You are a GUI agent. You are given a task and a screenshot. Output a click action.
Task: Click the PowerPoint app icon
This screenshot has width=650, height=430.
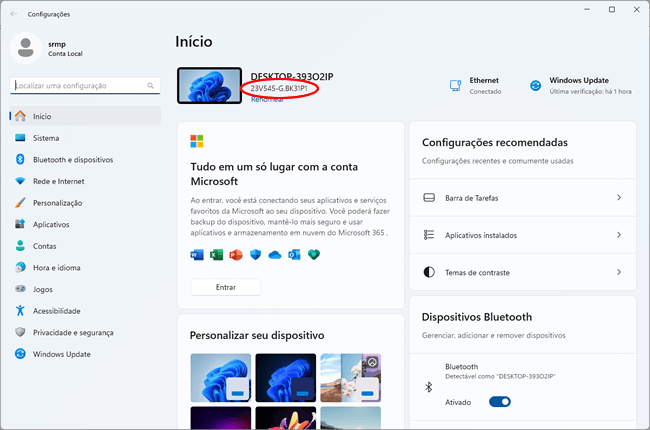coord(236,255)
